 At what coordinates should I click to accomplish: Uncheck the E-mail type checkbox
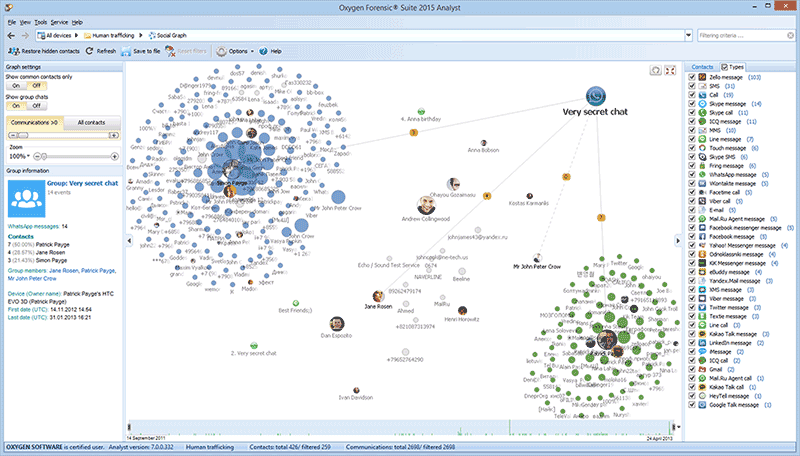click(x=692, y=210)
